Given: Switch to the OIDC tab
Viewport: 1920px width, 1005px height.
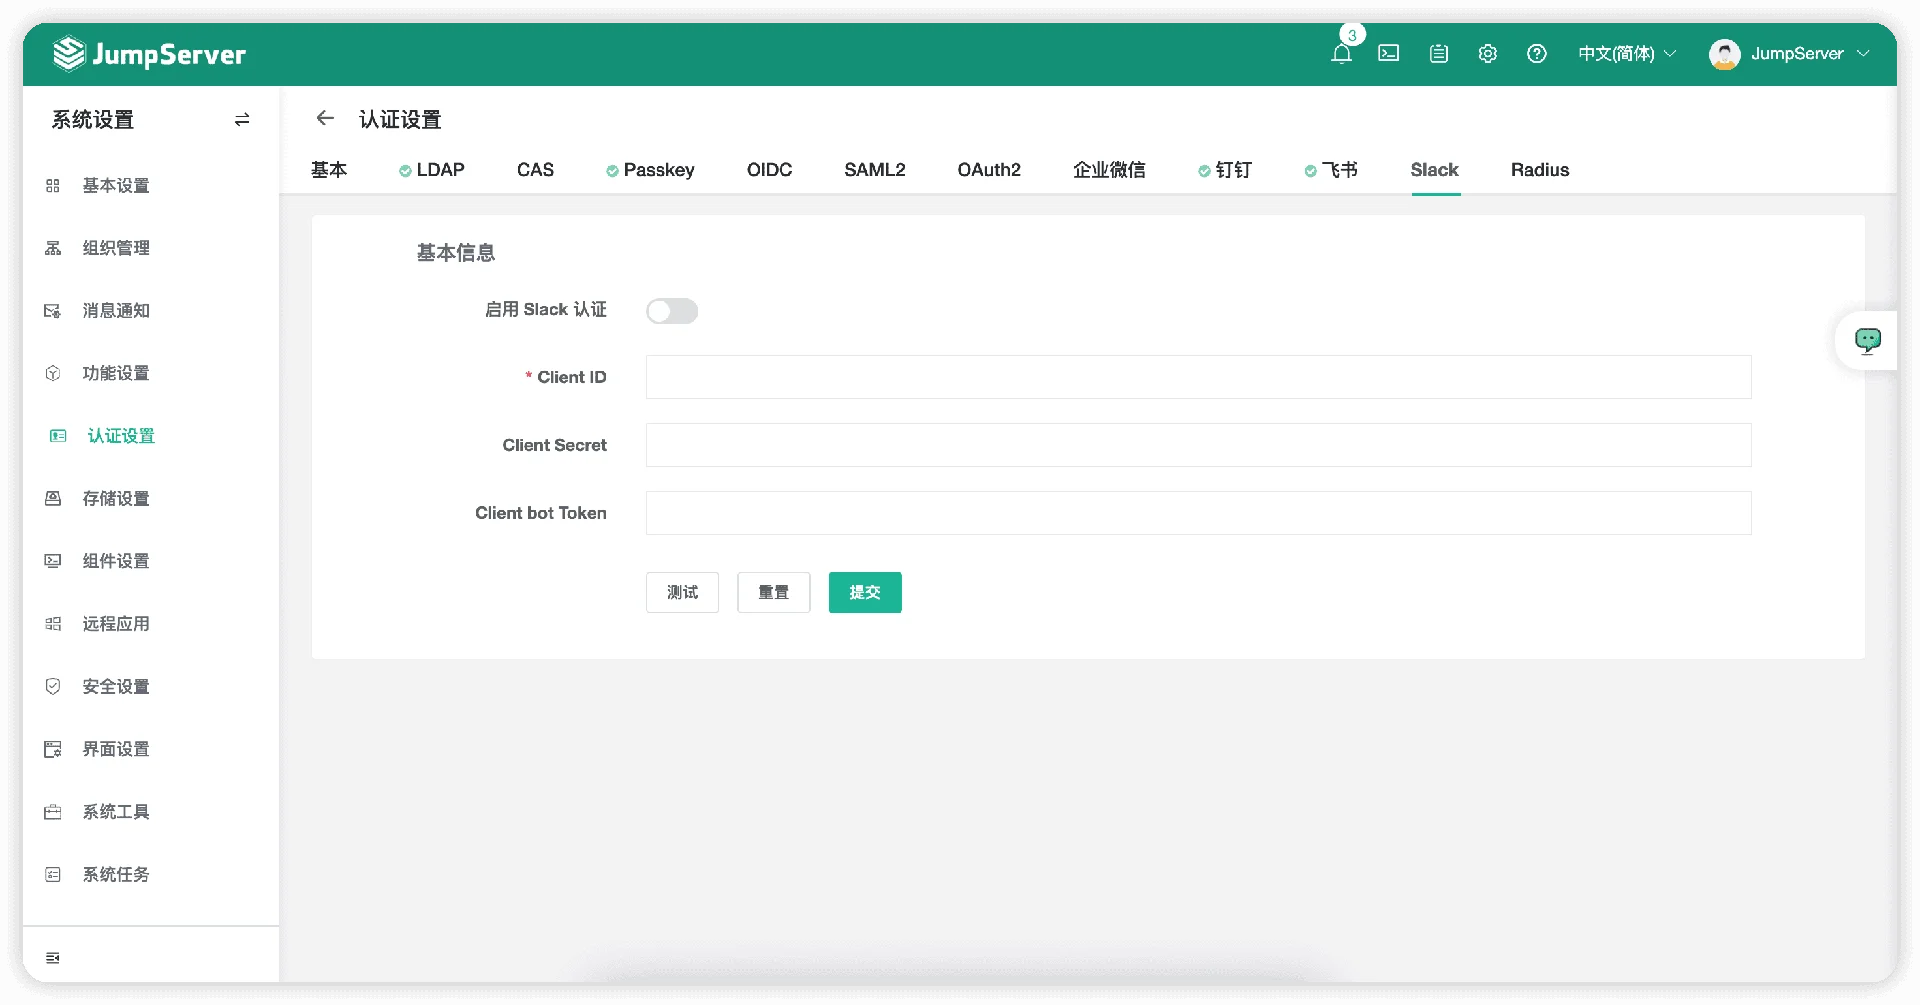Looking at the screenshot, I should tap(769, 170).
